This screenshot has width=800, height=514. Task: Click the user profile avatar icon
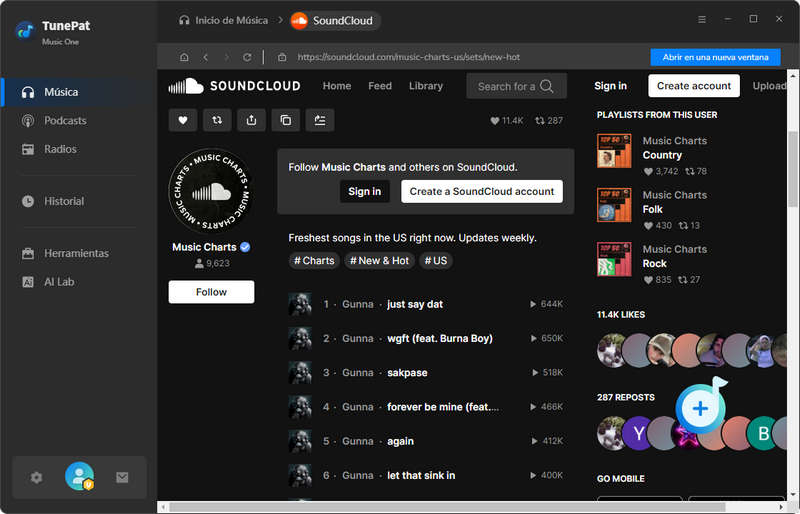(79, 476)
